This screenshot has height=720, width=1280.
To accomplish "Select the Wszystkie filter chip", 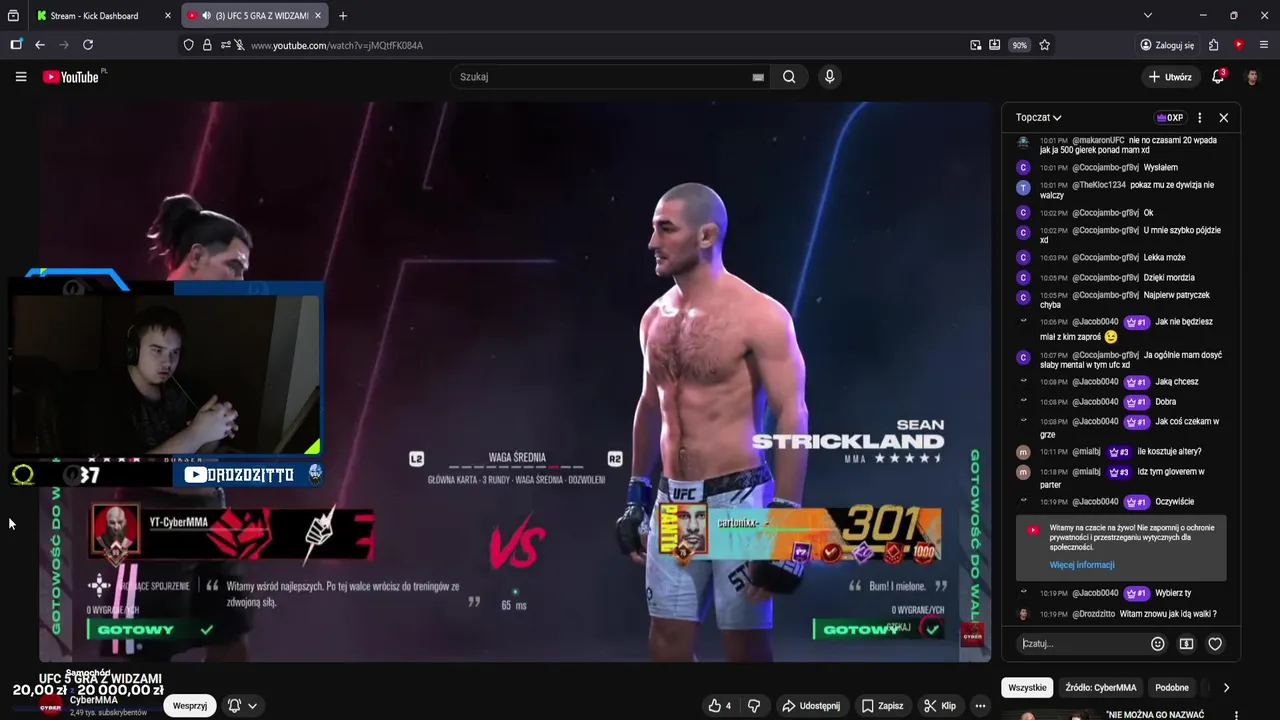I will point(1027,688).
